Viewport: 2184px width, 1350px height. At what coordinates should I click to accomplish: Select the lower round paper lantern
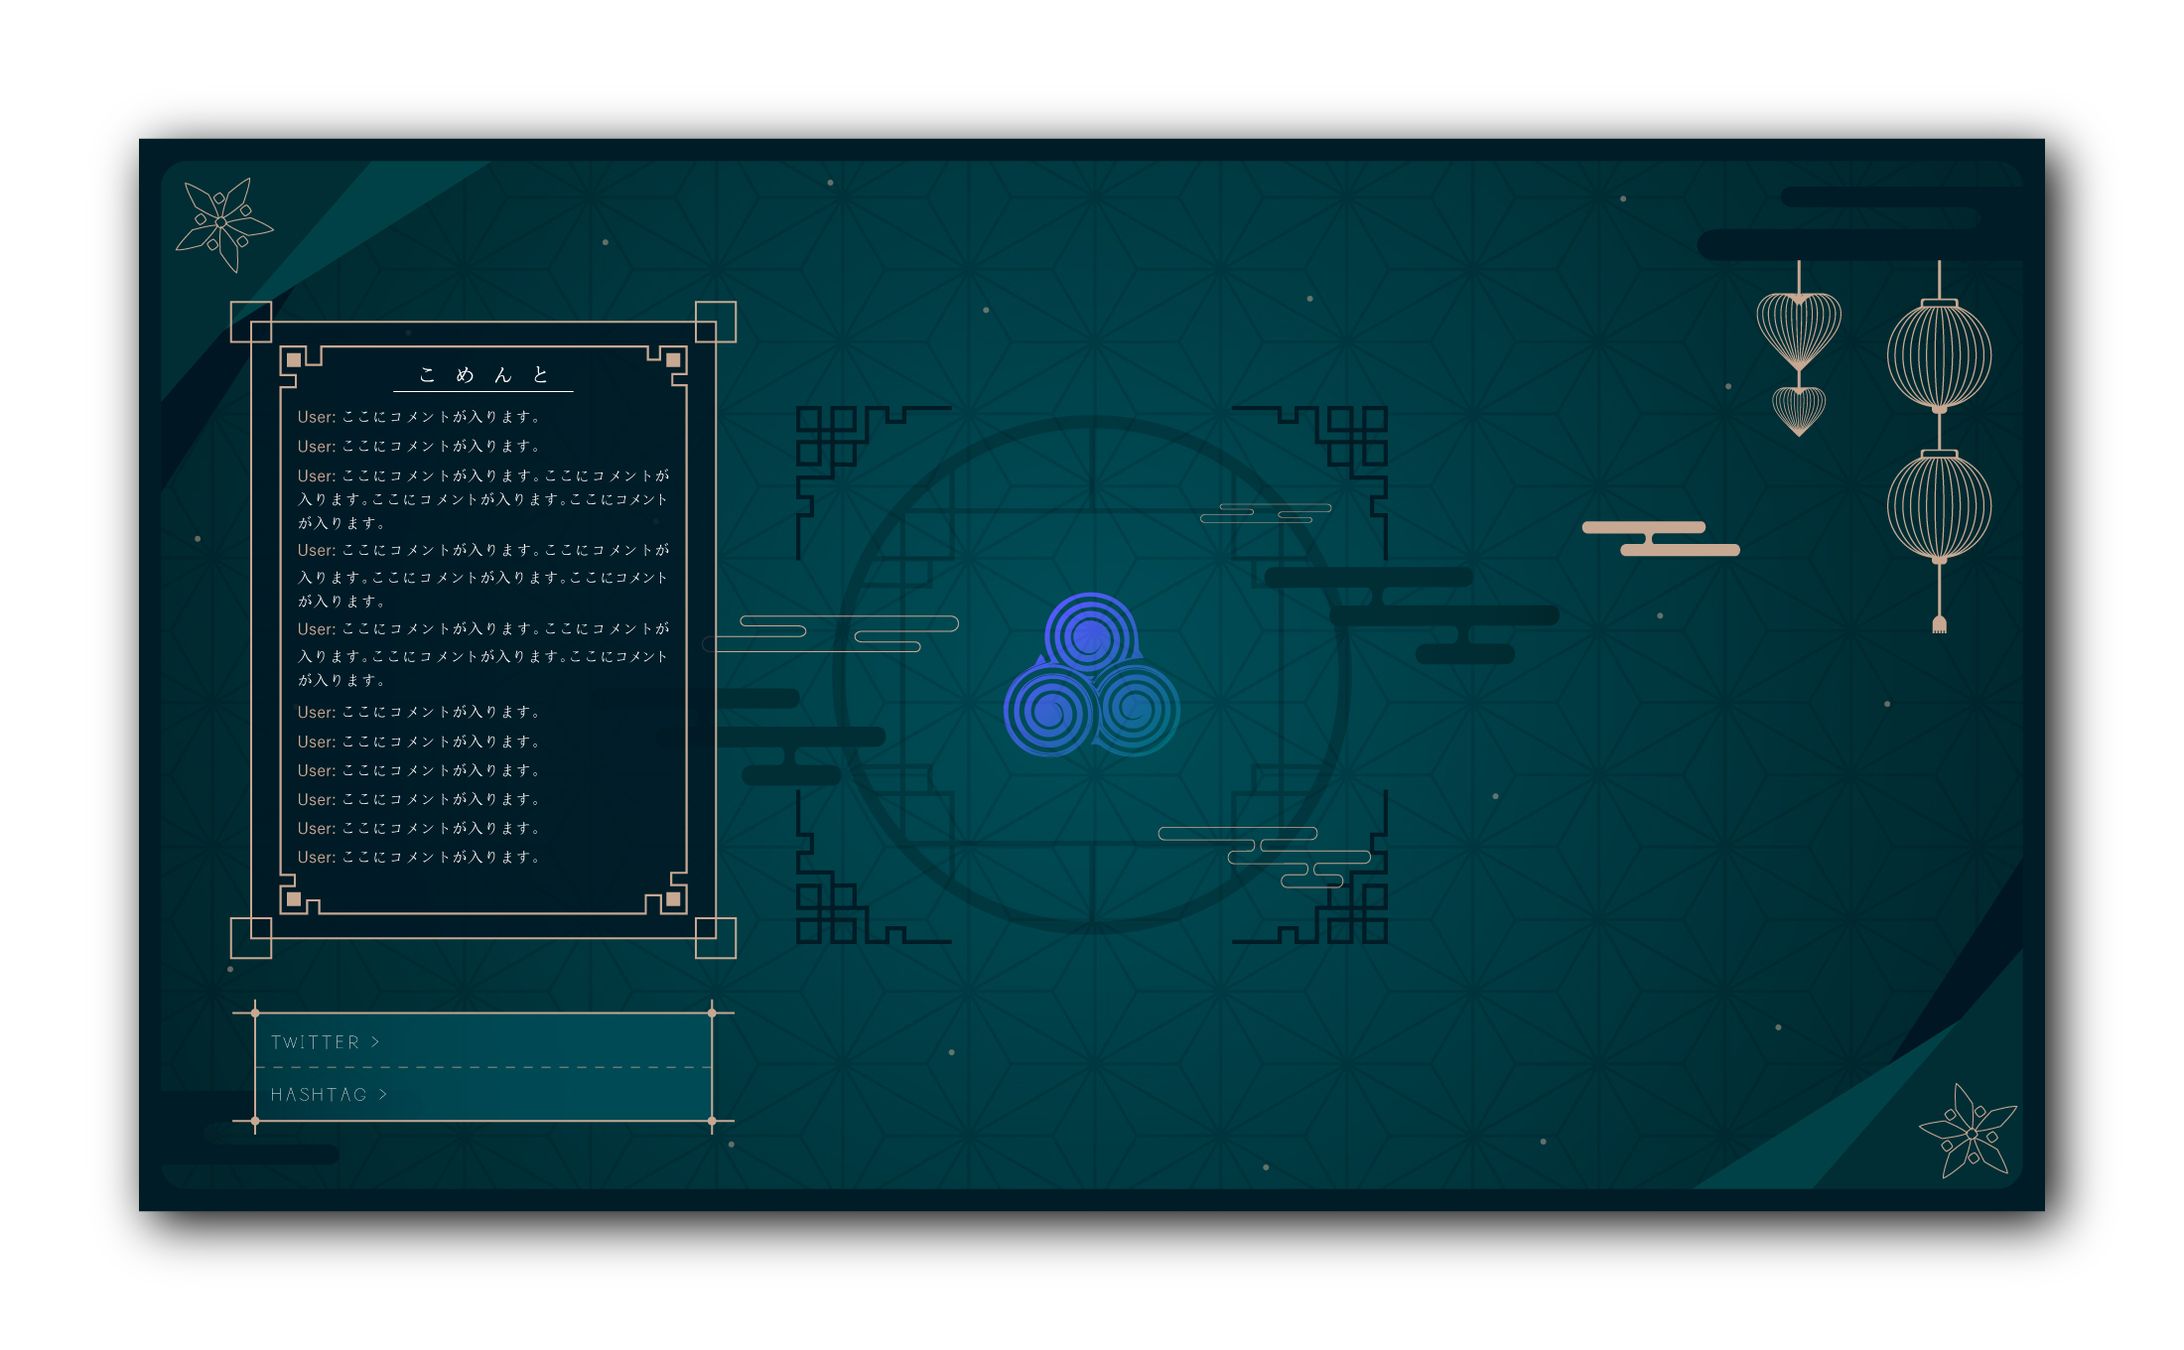1938,506
